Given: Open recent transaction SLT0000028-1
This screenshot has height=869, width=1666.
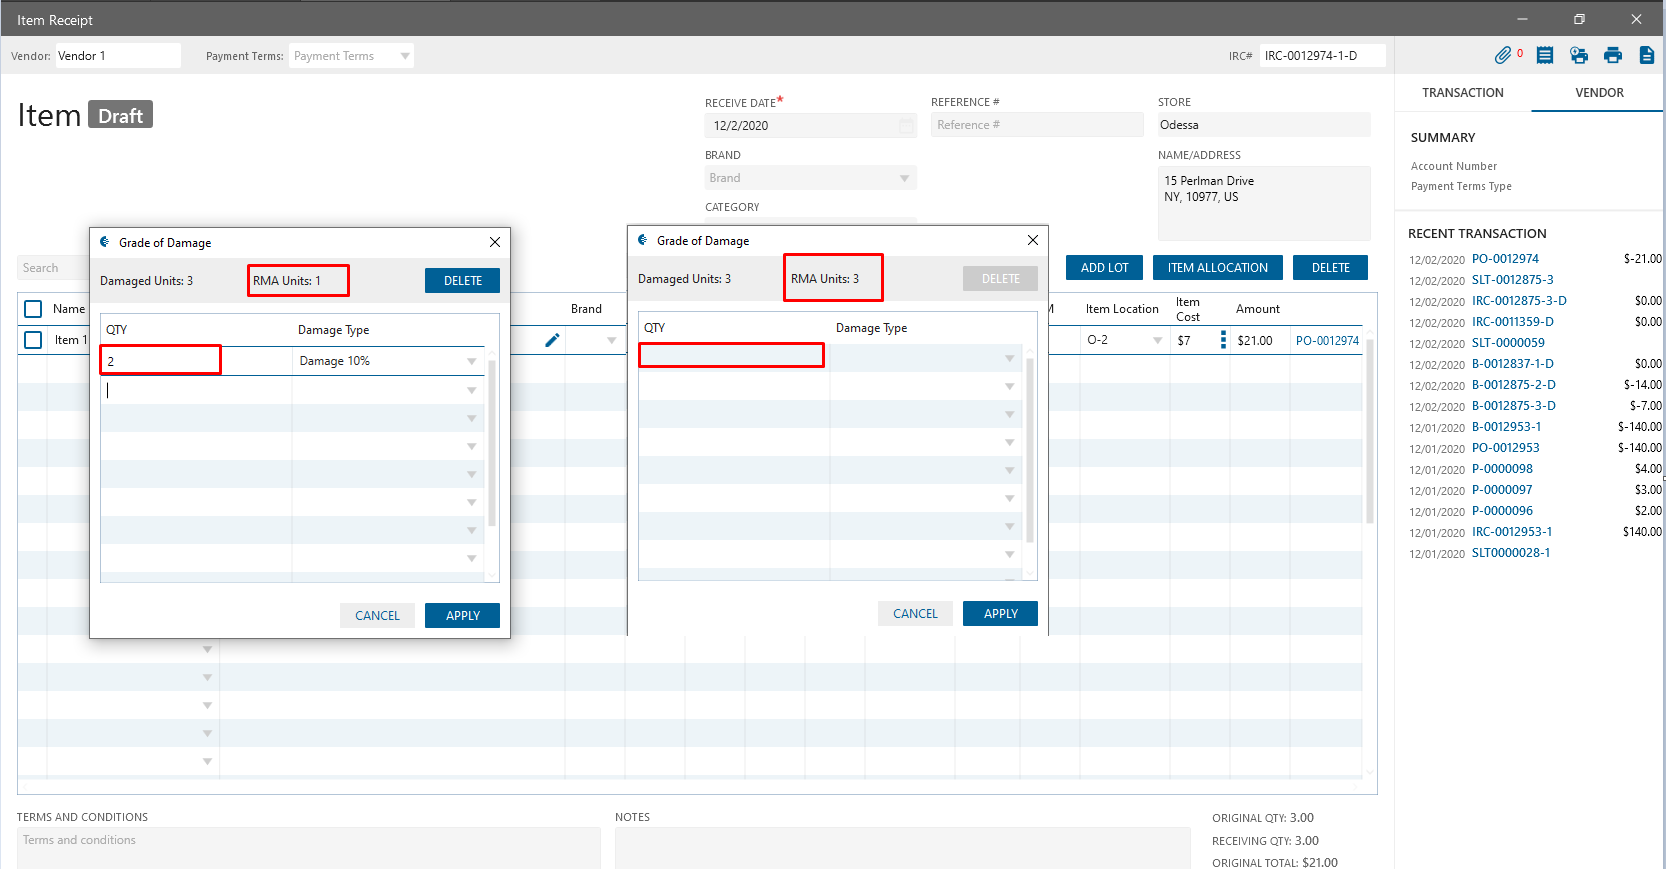Looking at the screenshot, I should point(1511,553).
